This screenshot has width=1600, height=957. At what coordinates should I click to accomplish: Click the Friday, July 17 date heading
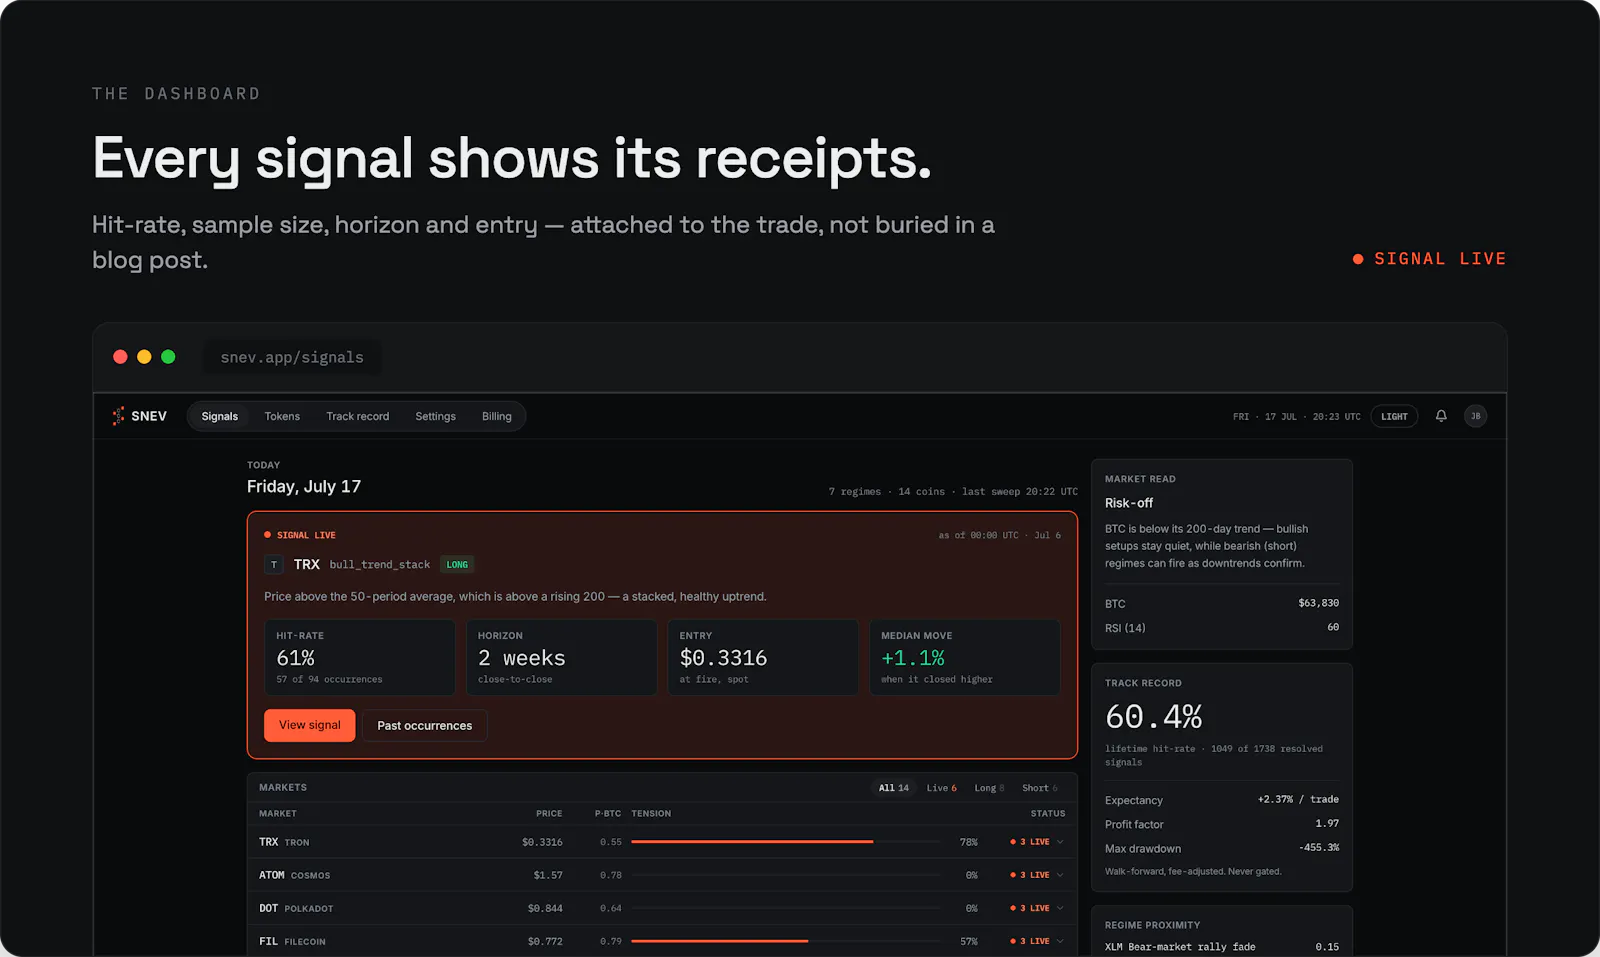point(304,486)
